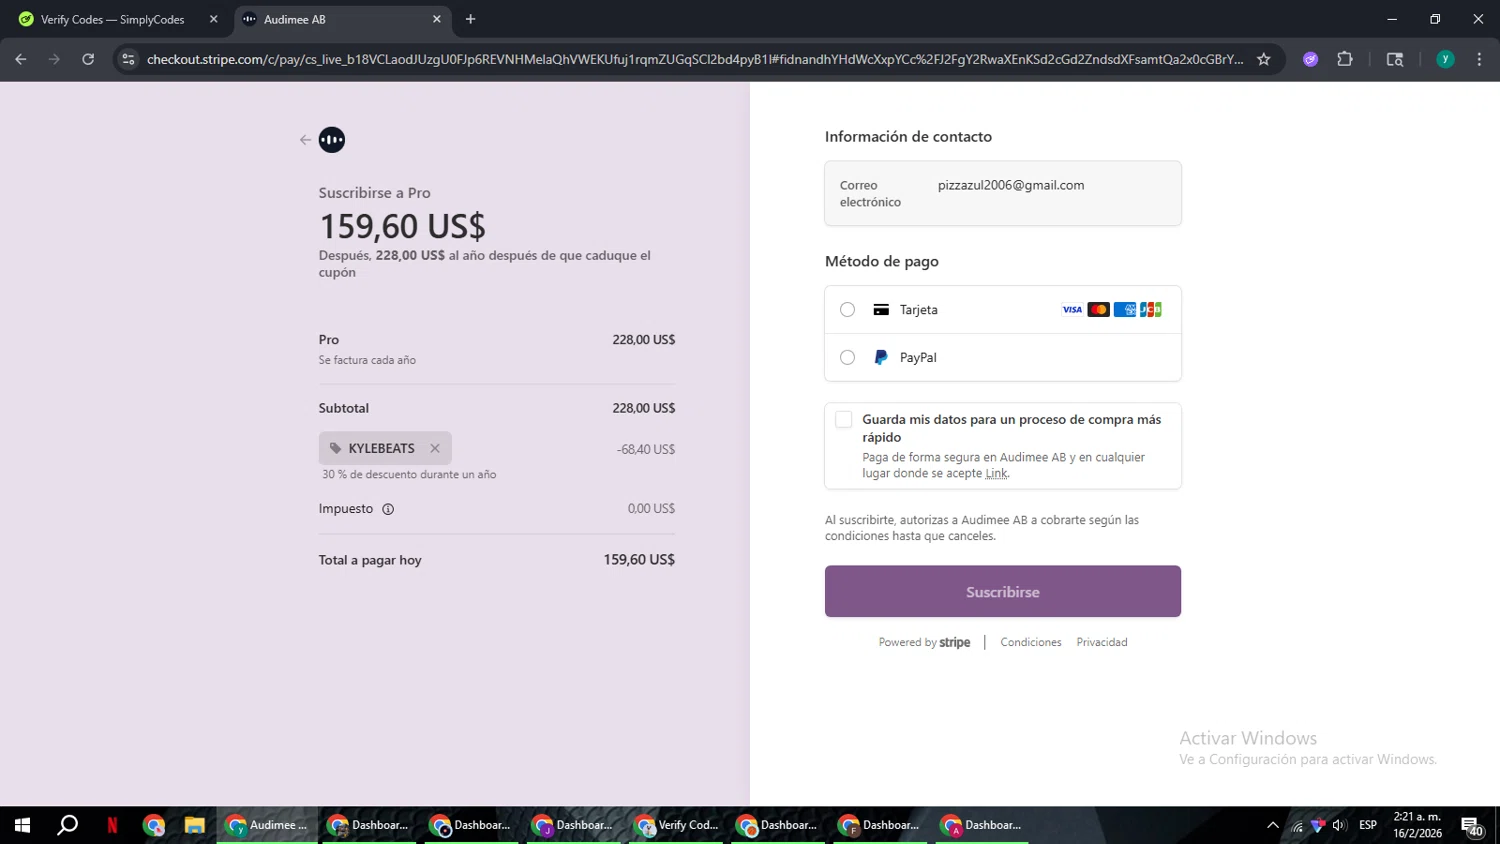Switch to Verify Cod... taskbar window
The image size is (1500, 844).
(676, 825)
